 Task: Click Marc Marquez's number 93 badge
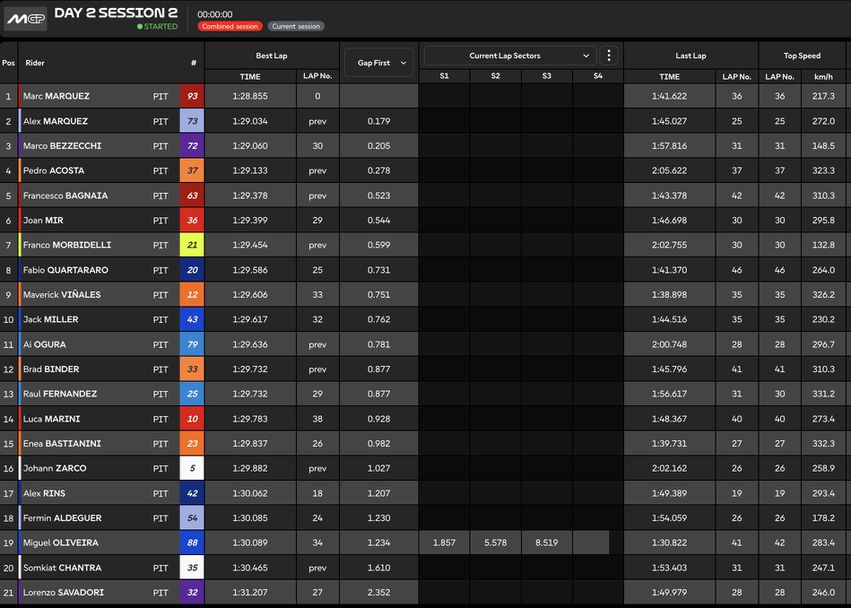coord(192,96)
